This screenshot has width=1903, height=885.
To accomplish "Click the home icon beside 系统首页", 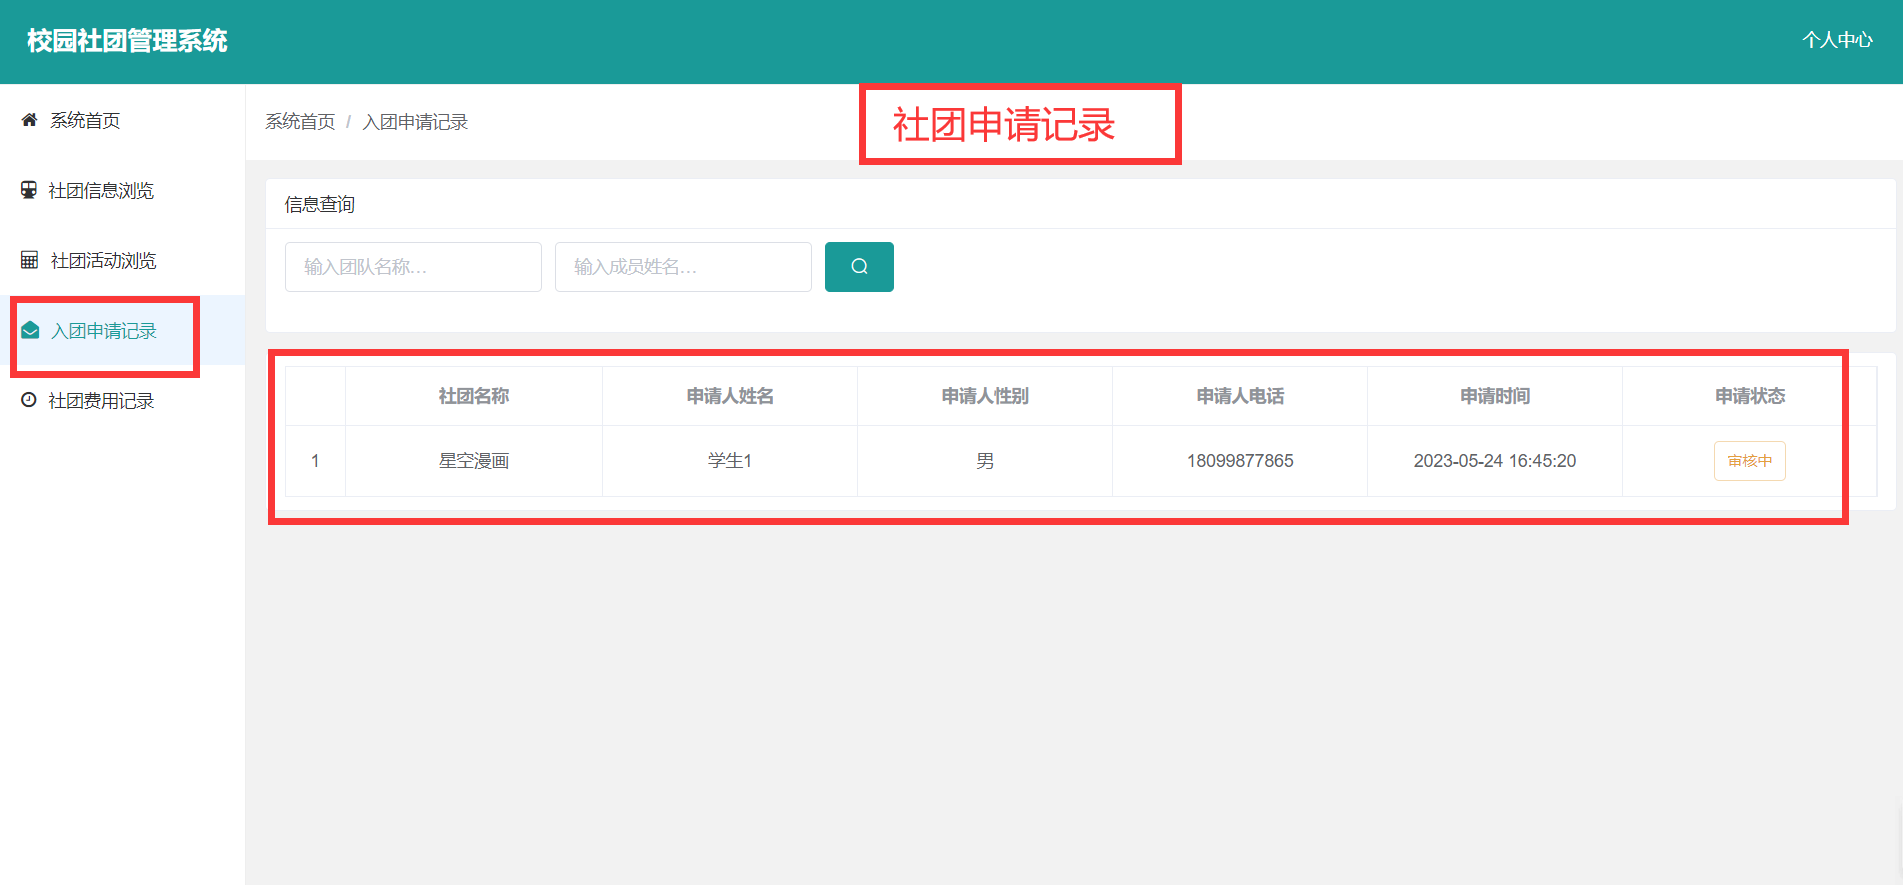I will (29, 120).
